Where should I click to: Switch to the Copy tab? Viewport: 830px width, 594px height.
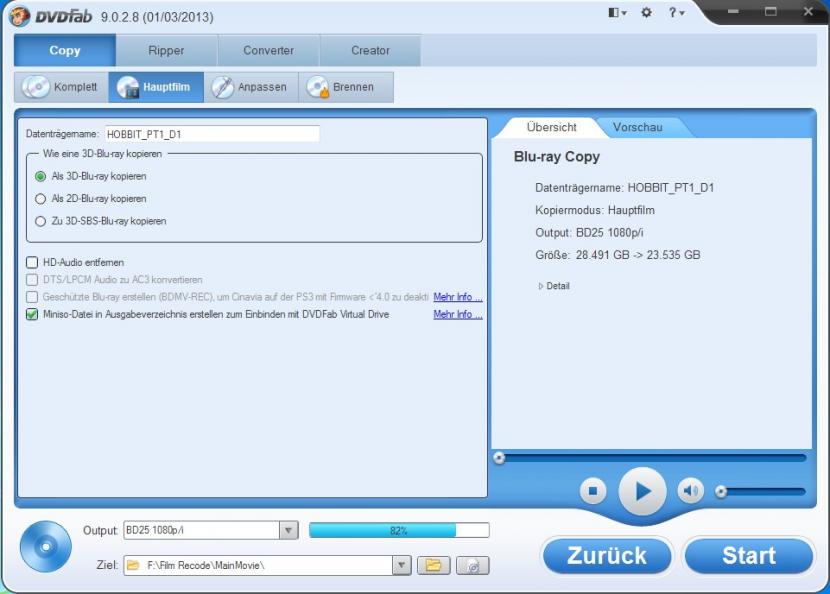pos(65,50)
